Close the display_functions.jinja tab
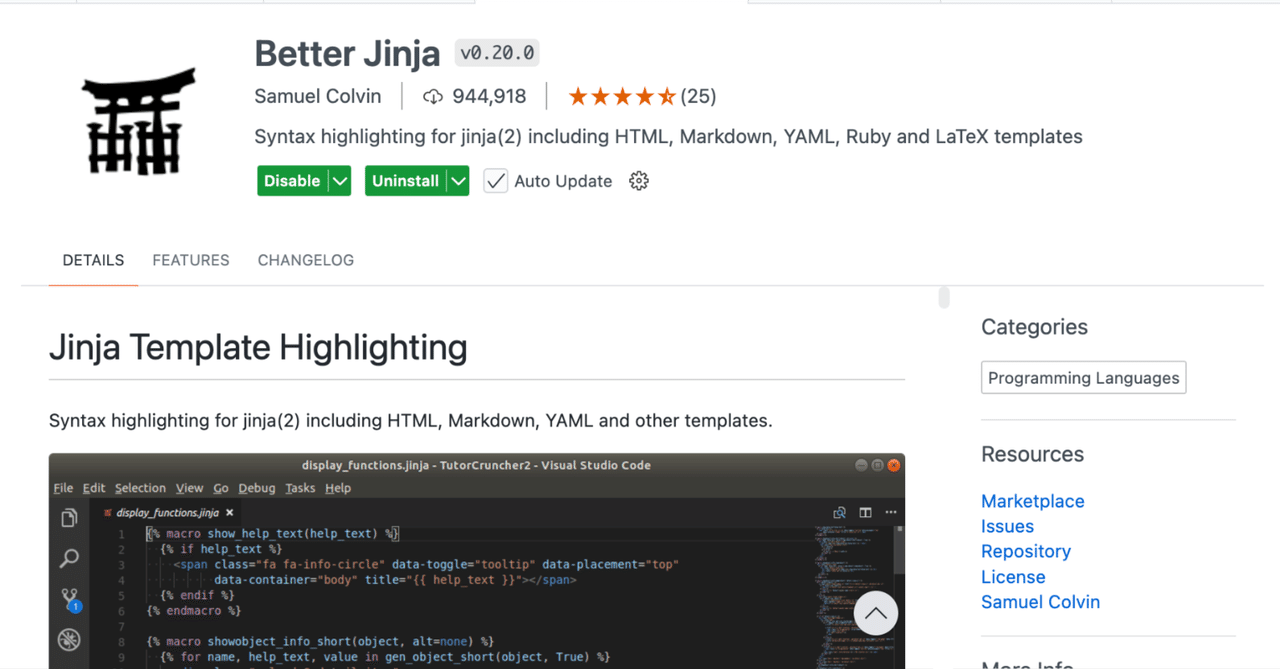Screen dimensions: 1280x669 [x=229, y=510]
